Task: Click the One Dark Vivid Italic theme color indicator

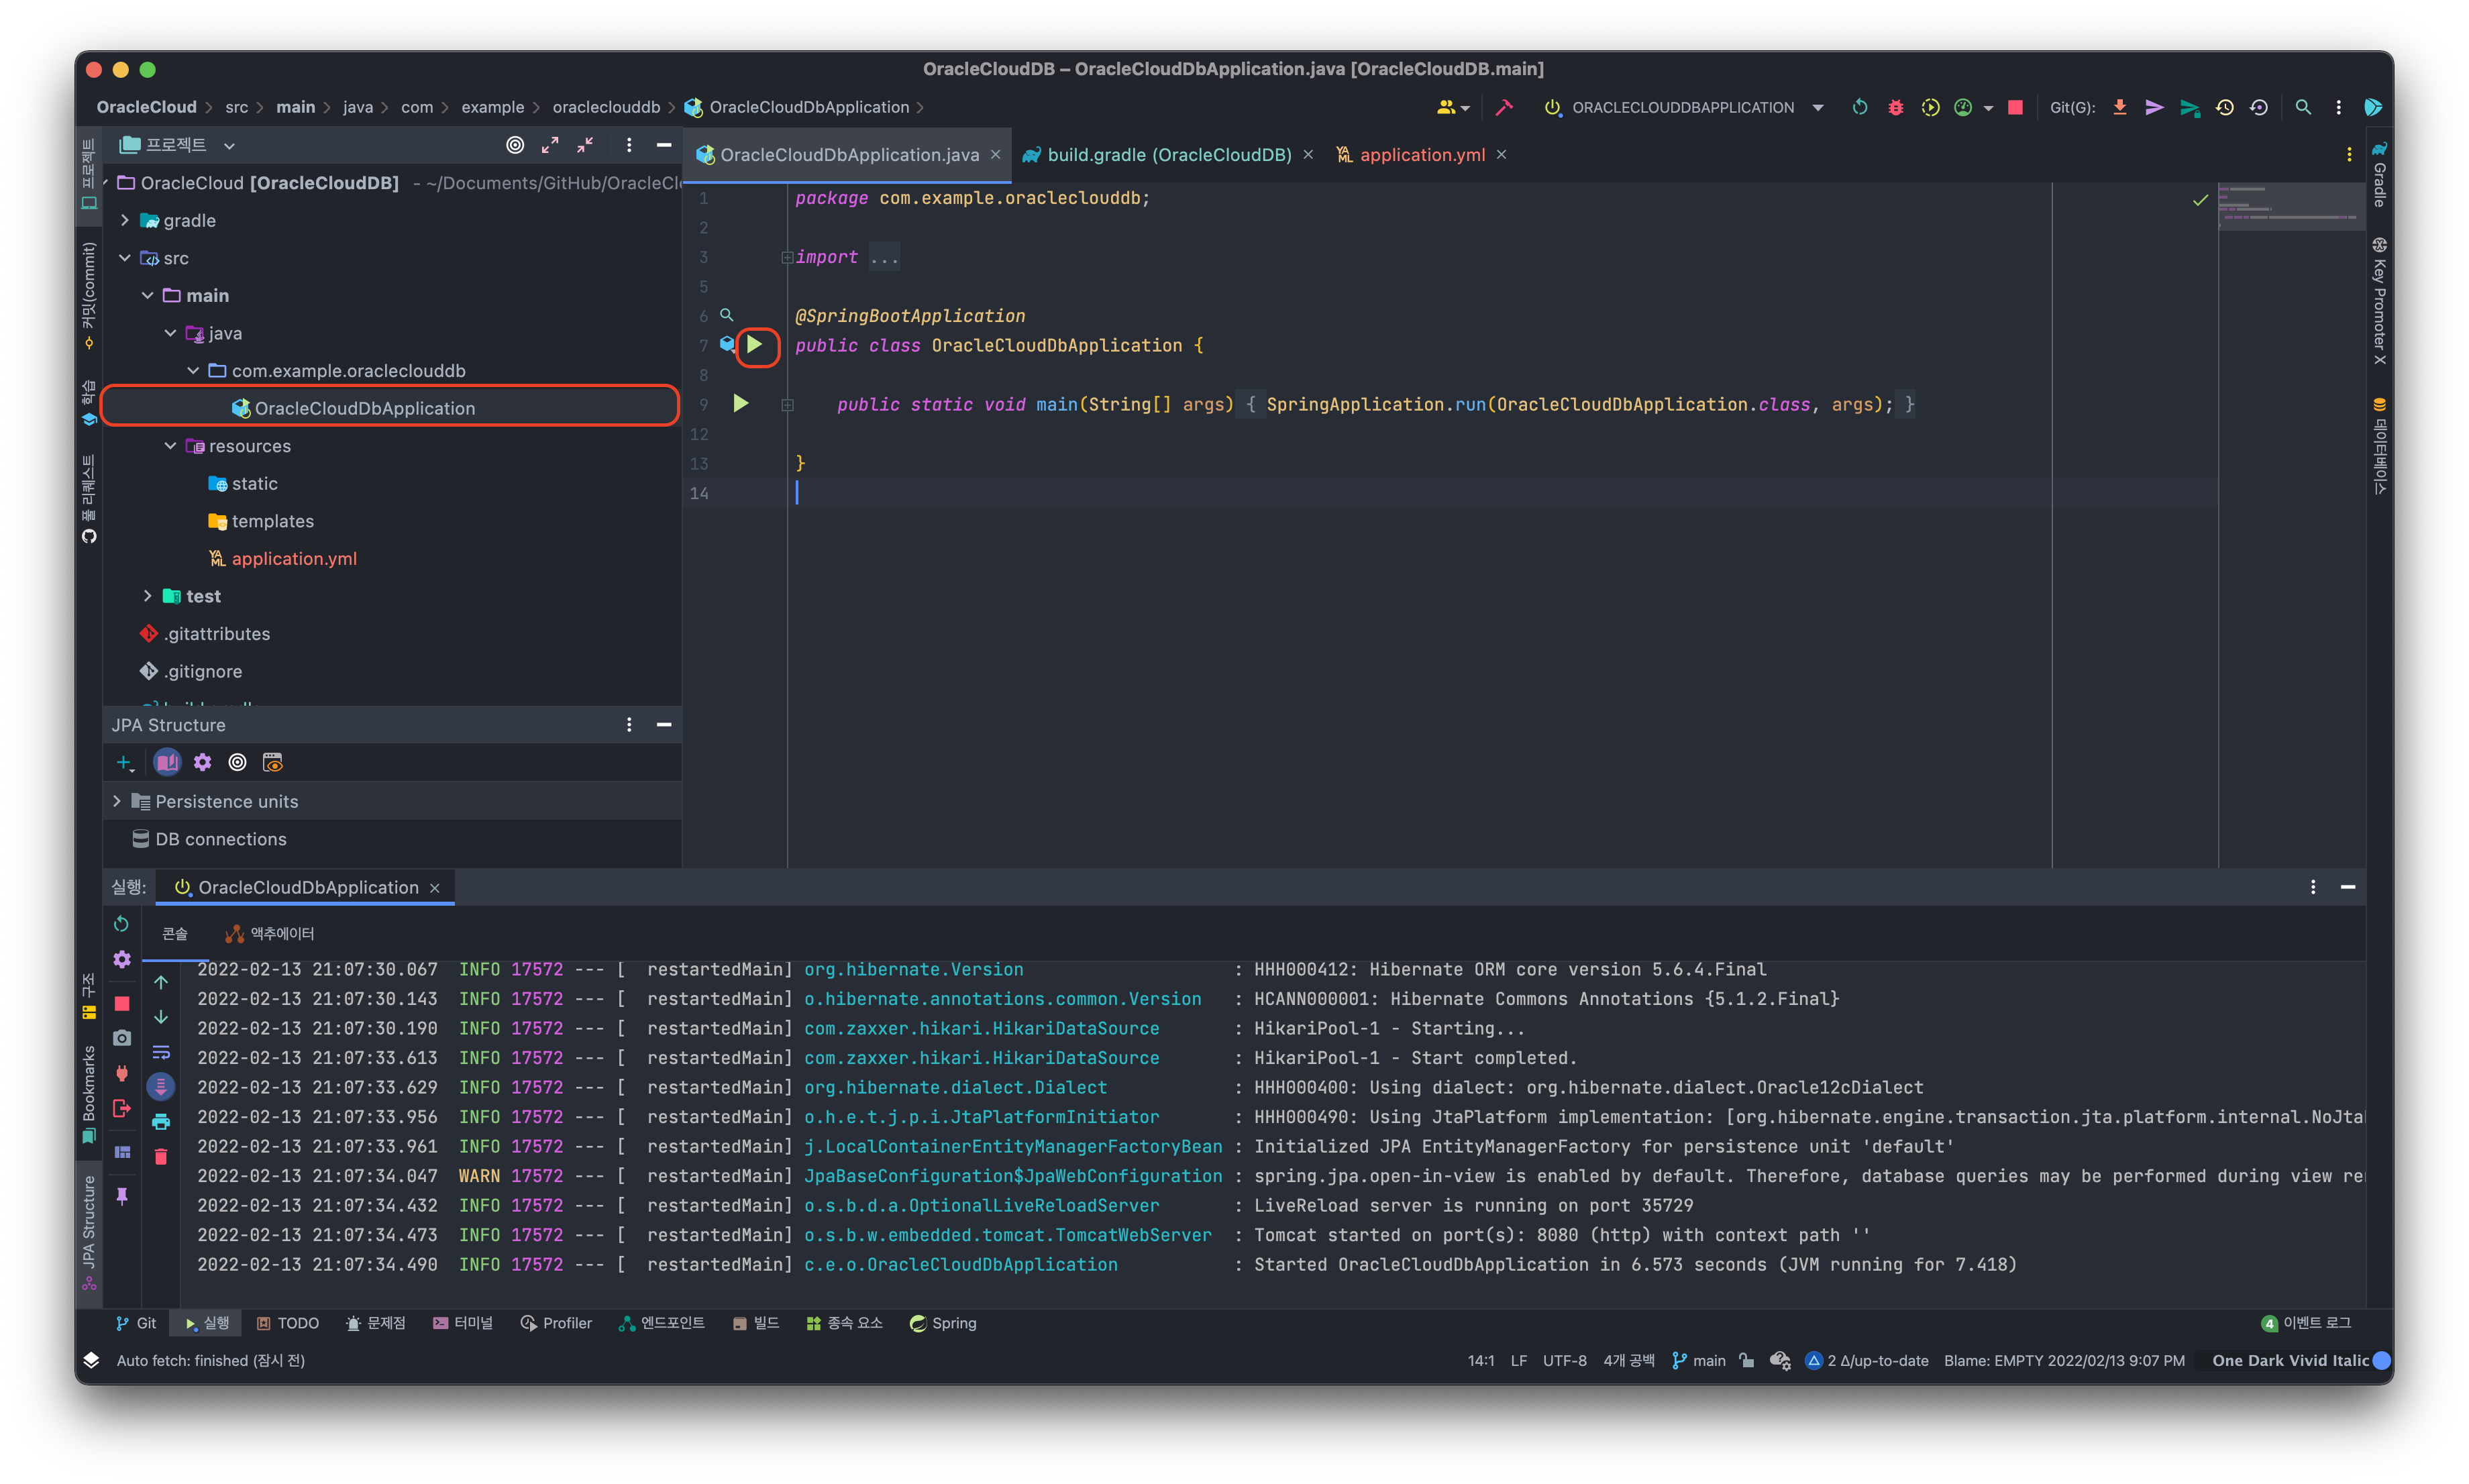Action: click(2381, 1360)
